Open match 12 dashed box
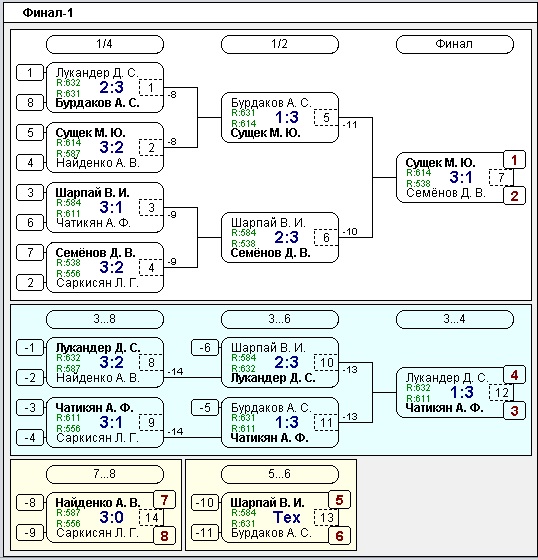This screenshot has height=560, width=538. pyautogui.click(x=501, y=392)
